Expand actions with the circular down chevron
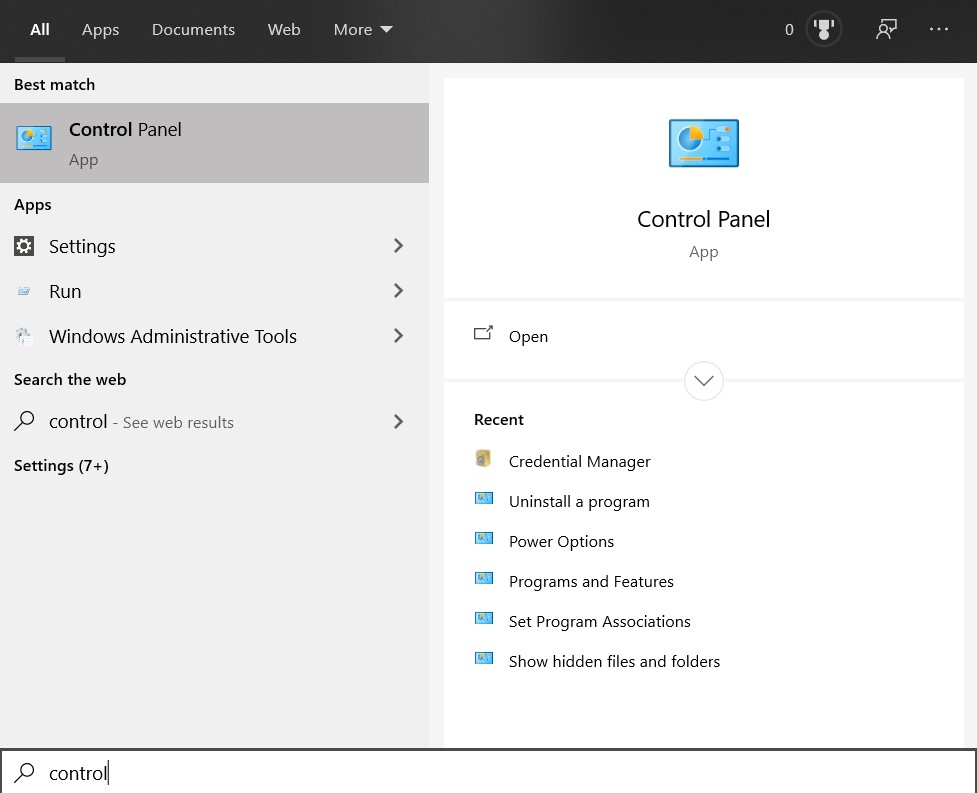The image size is (977, 793). point(704,381)
